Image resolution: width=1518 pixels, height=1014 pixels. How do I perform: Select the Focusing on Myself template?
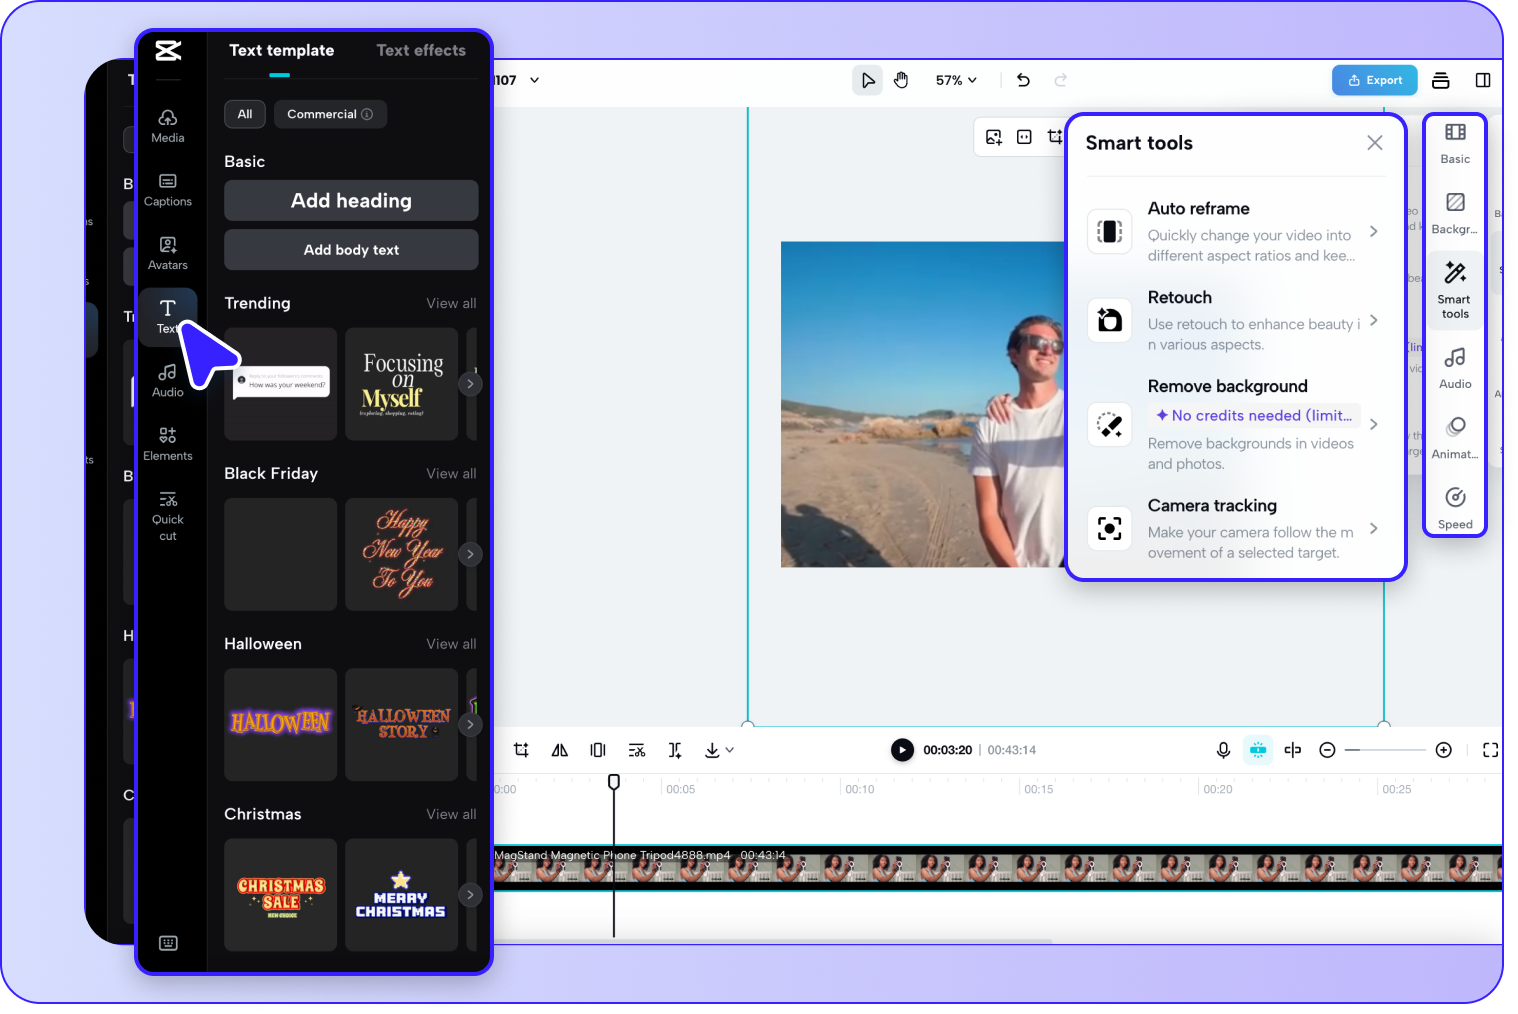(x=401, y=384)
